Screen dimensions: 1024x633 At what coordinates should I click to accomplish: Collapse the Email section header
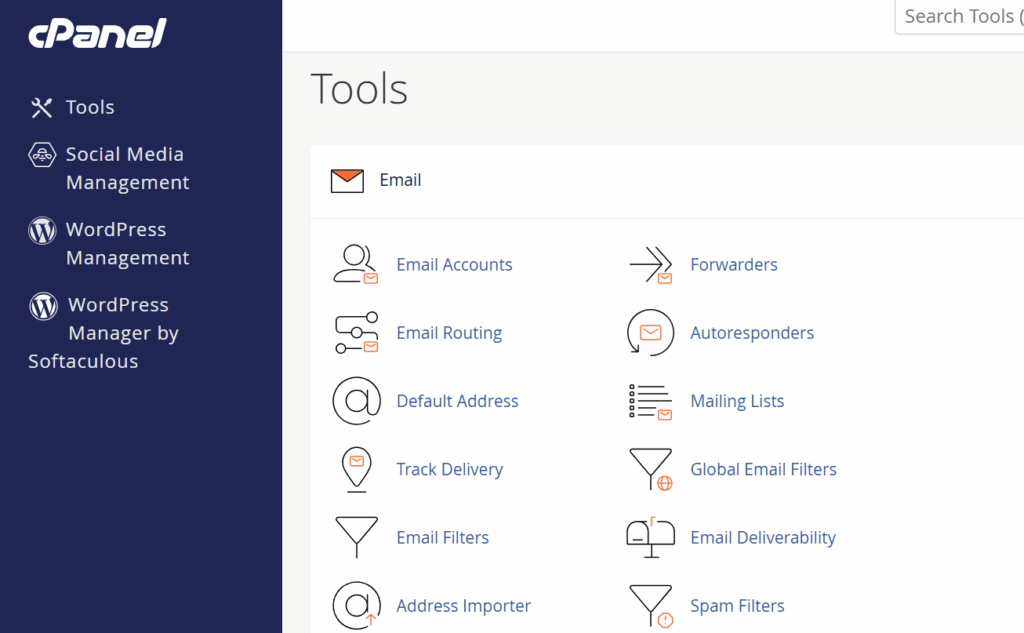[x=667, y=181]
